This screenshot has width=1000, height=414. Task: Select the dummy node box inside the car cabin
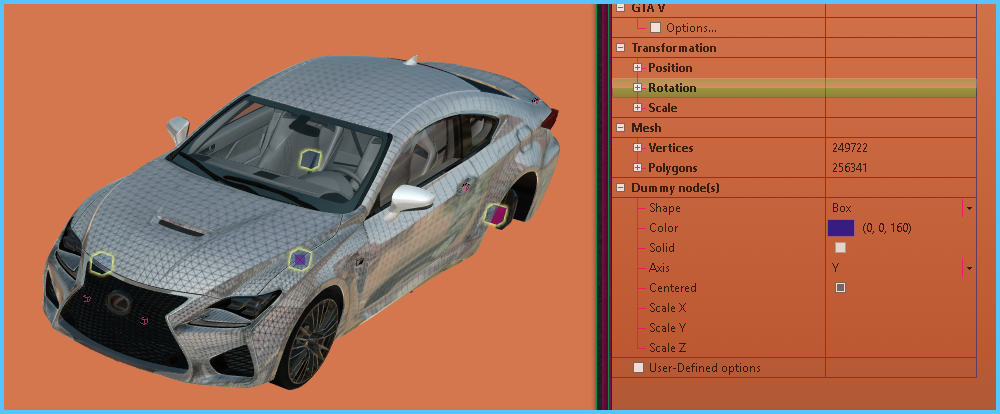[311, 158]
